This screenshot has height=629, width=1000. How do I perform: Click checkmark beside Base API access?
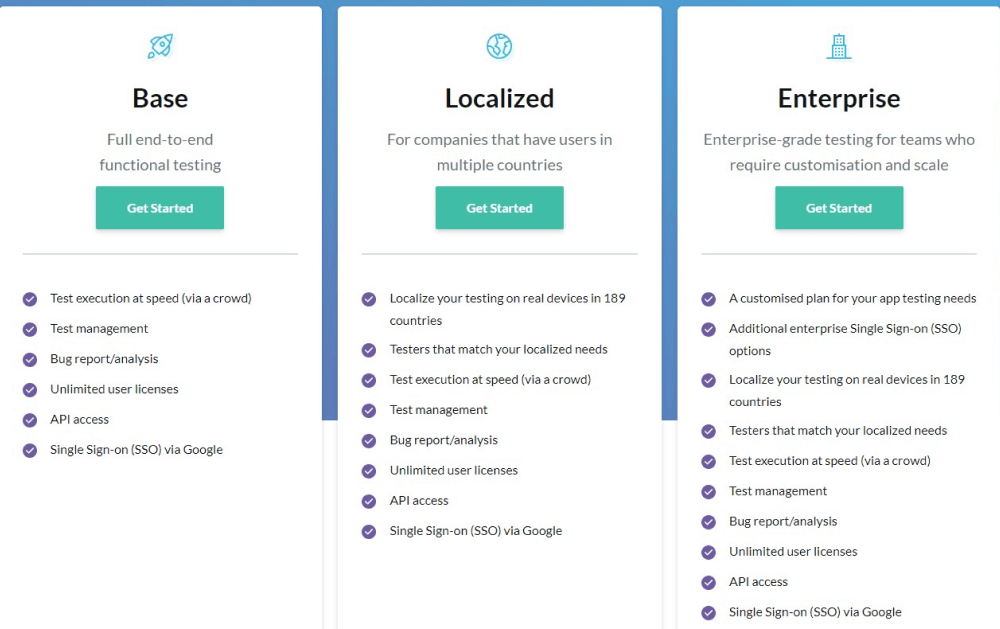tap(30, 420)
